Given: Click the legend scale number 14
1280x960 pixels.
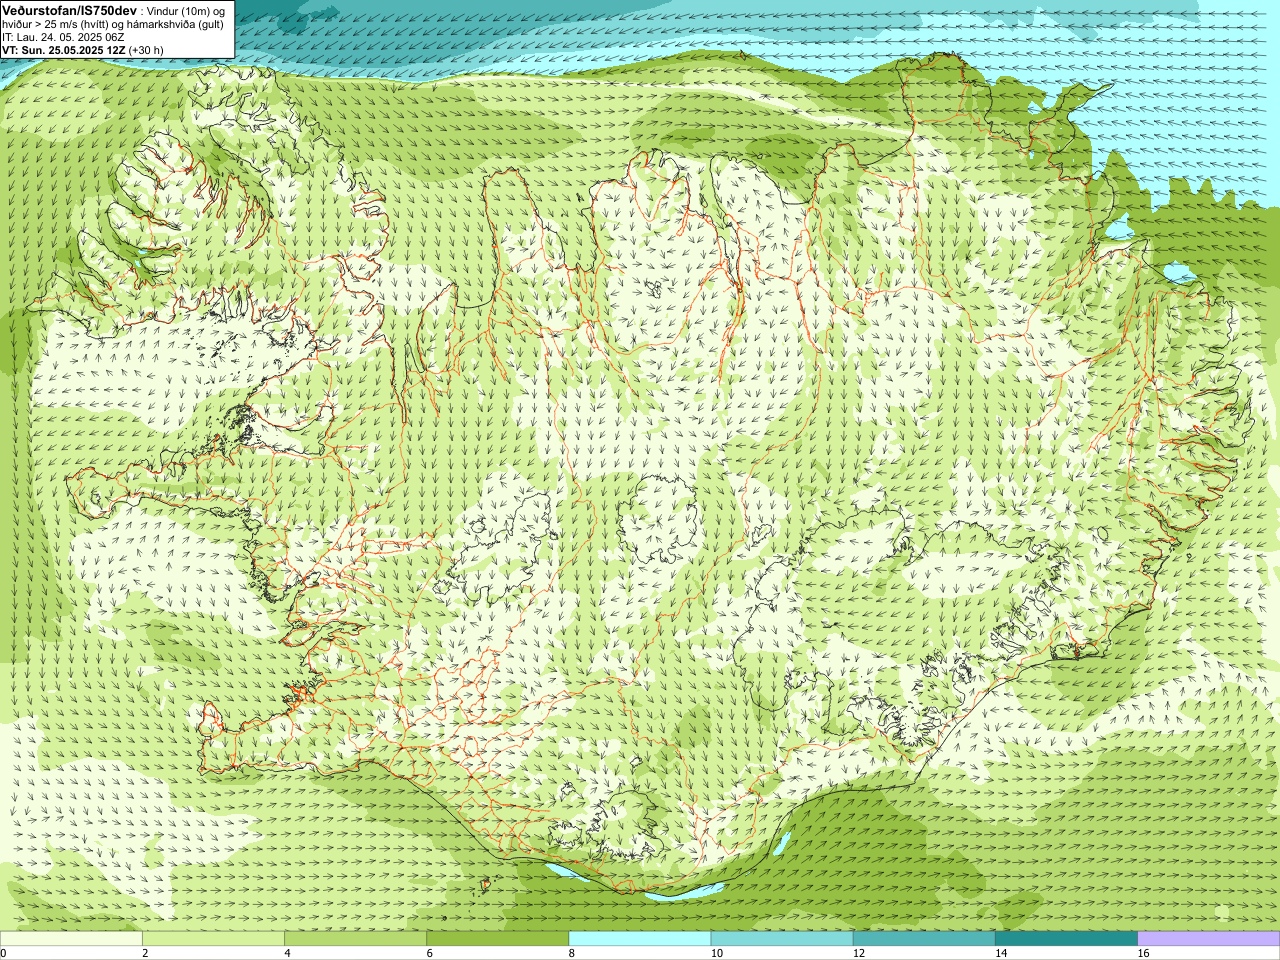Looking at the screenshot, I should click(x=1000, y=953).
